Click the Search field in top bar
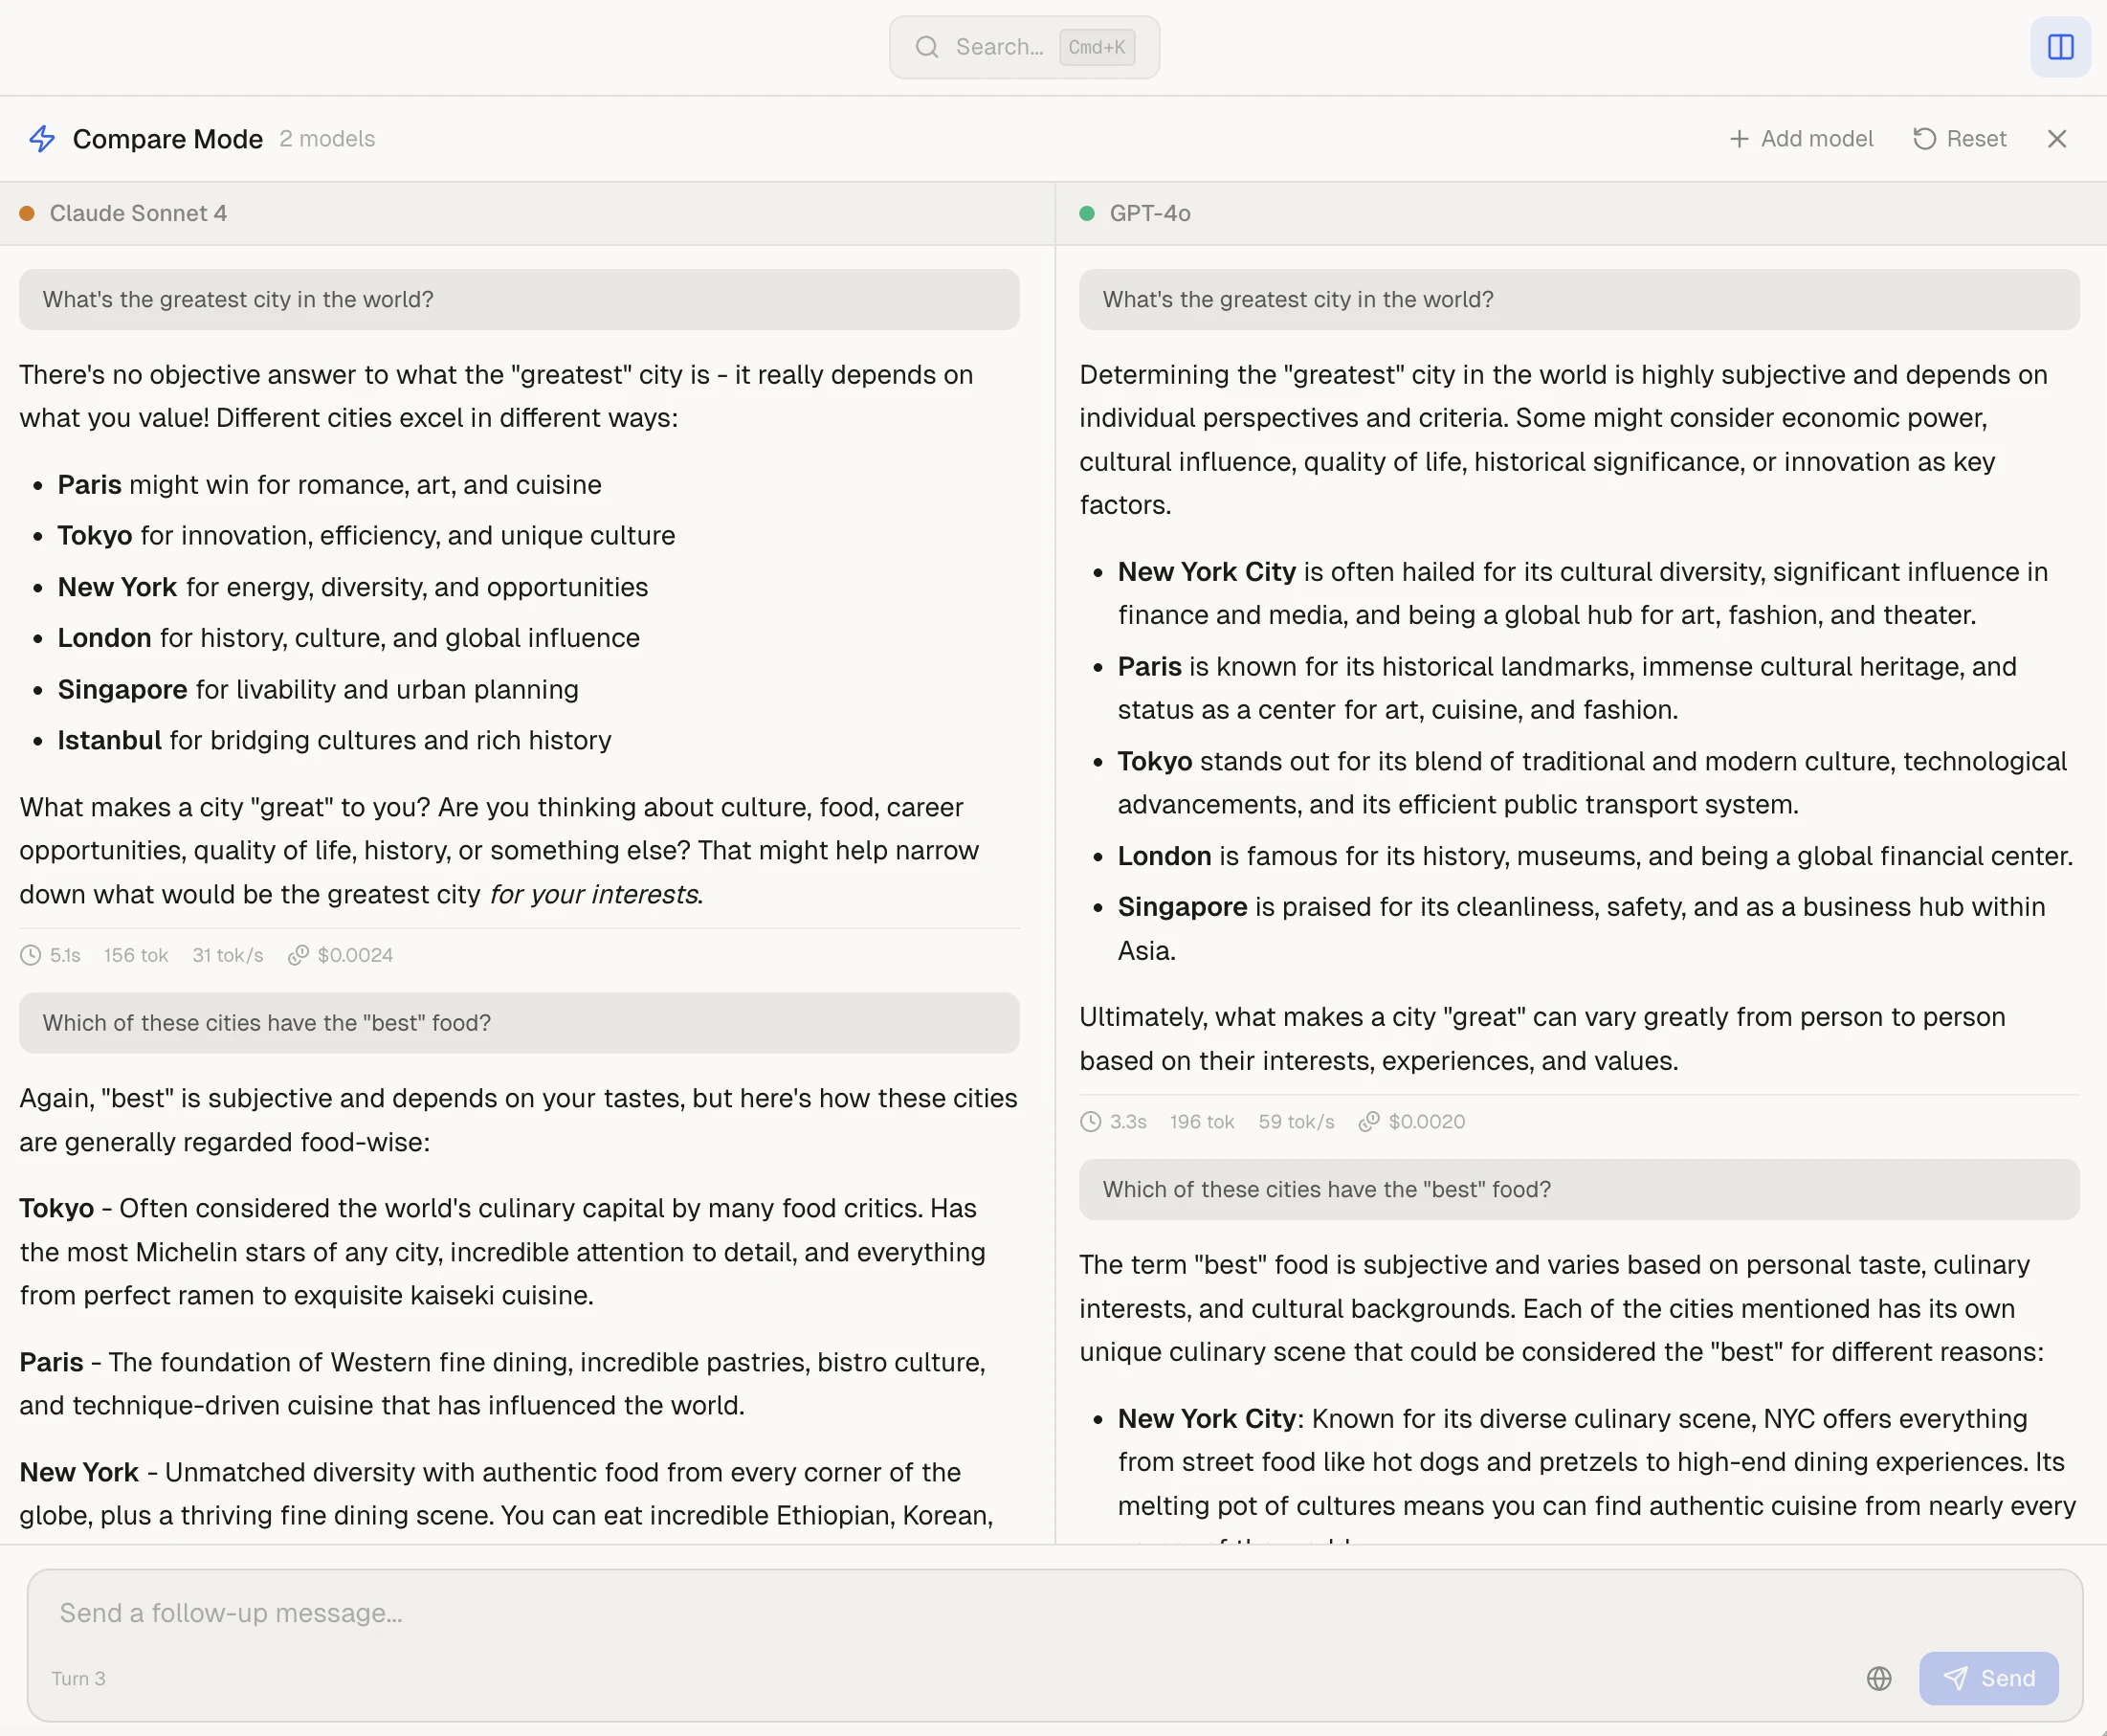 [x=998, y=47]
